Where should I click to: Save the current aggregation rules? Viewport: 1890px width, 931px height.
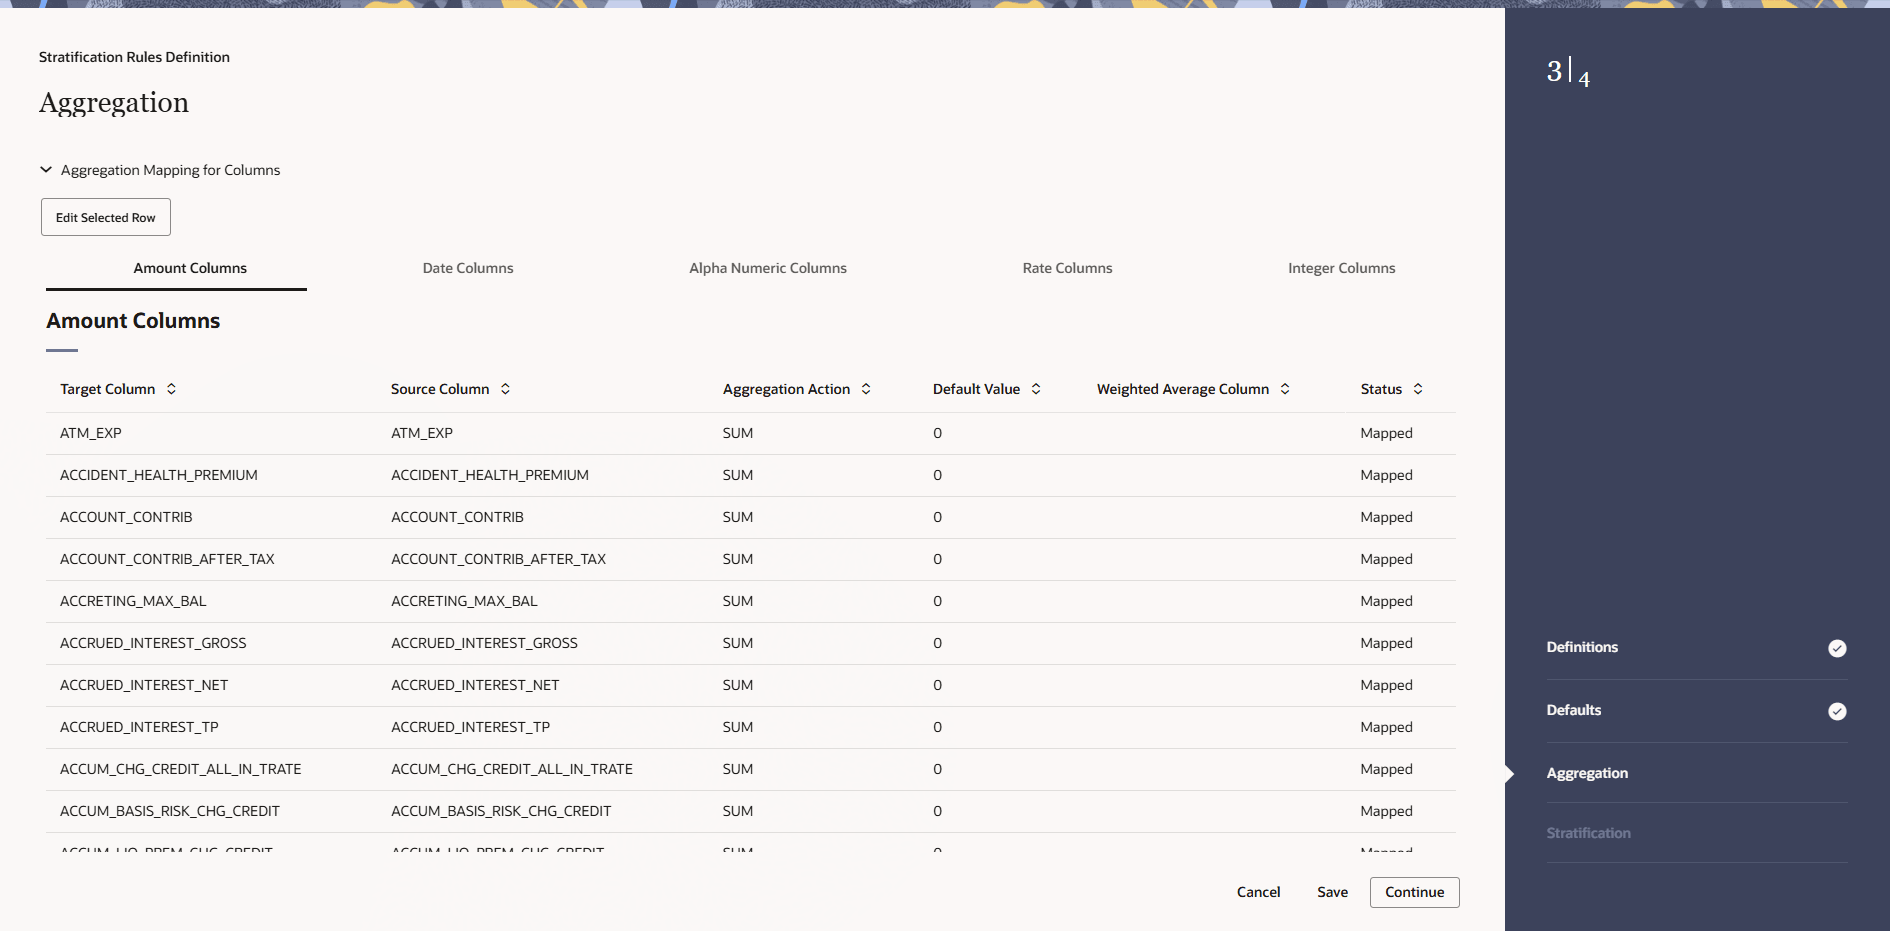(1331, 892)
